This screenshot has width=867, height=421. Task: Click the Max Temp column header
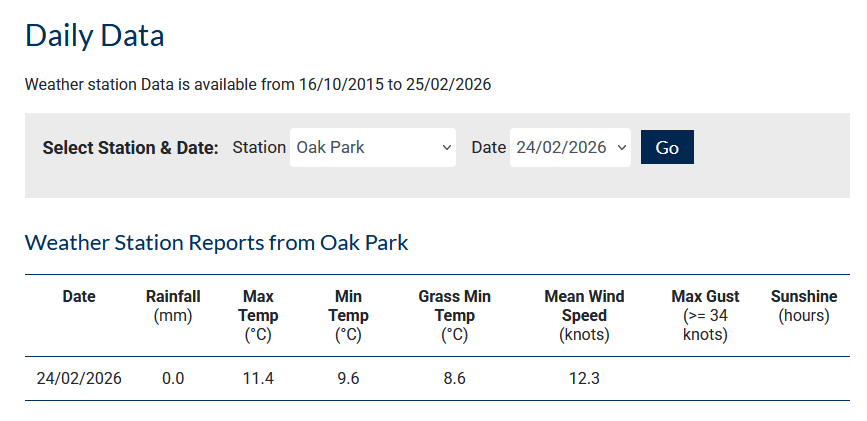click(x=258, y=315)
